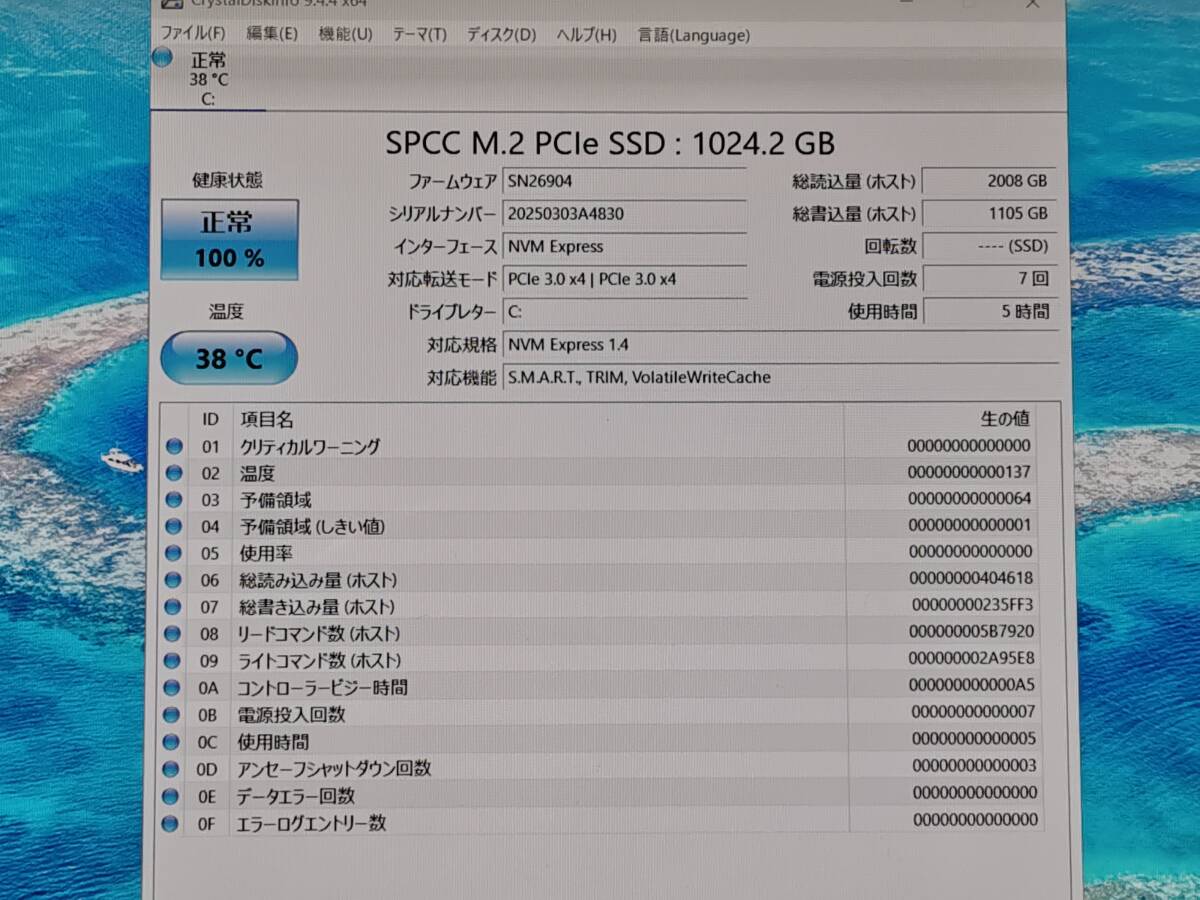Select the status indicator beside クリティカルワーニング

[173, 446]
